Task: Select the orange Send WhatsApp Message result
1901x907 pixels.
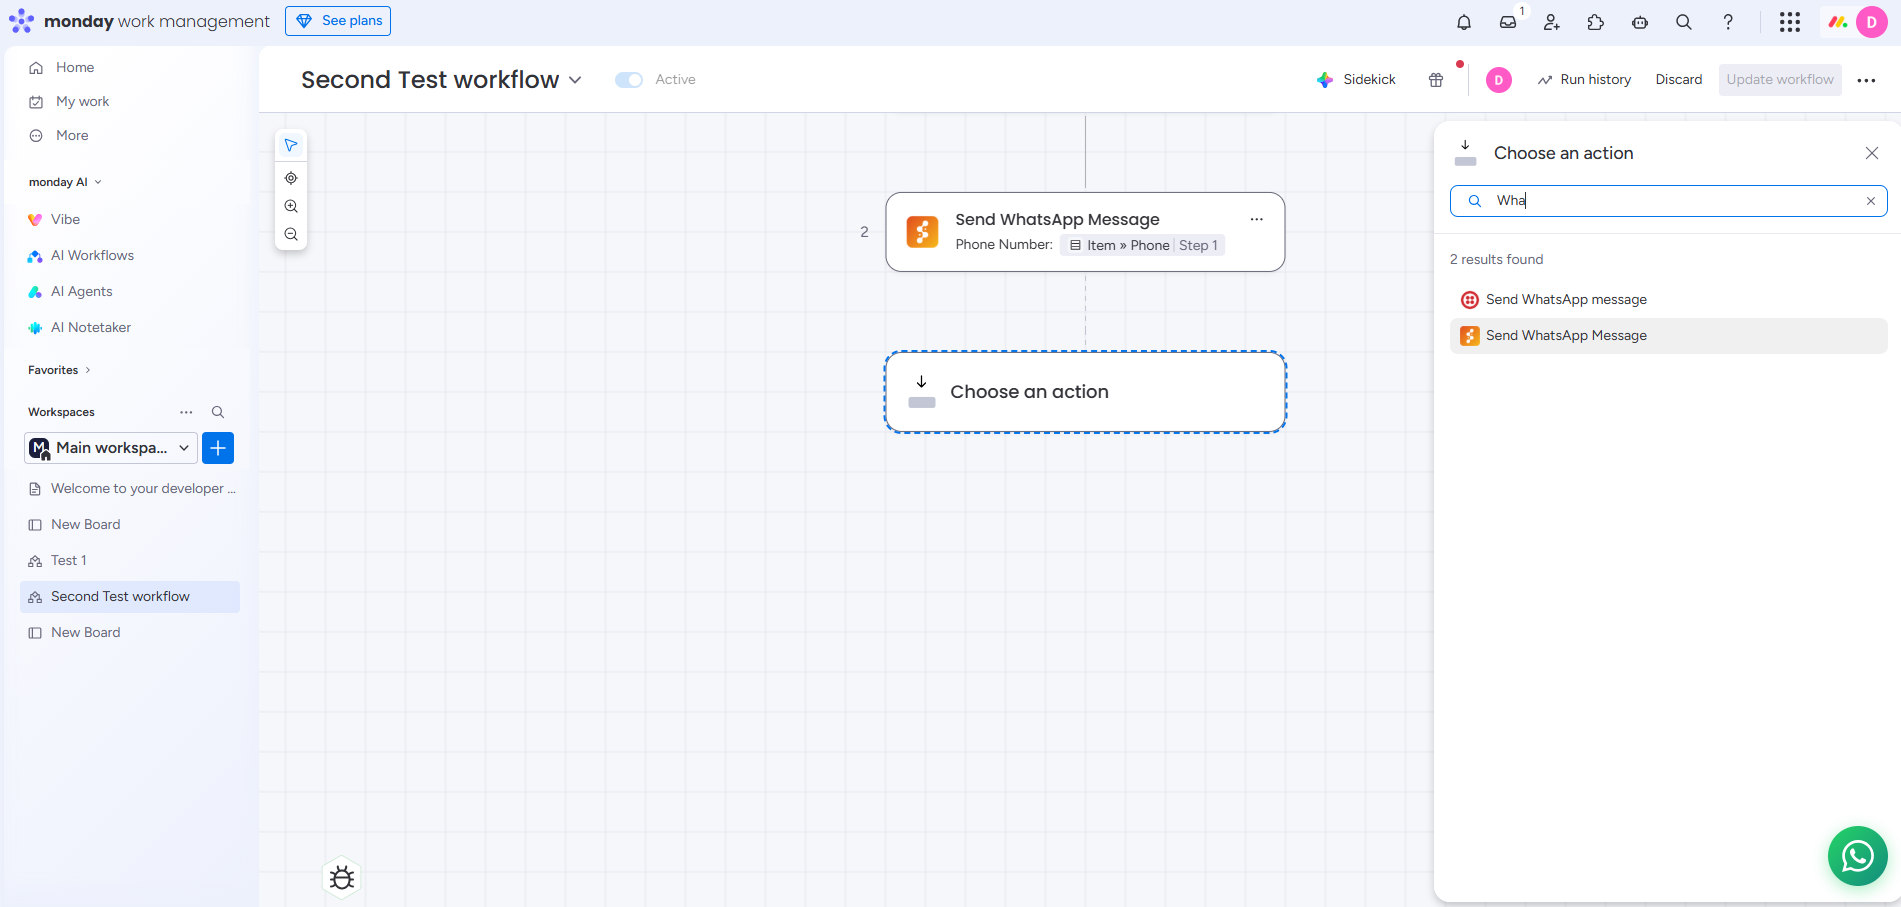Action: coord(1566,336)
